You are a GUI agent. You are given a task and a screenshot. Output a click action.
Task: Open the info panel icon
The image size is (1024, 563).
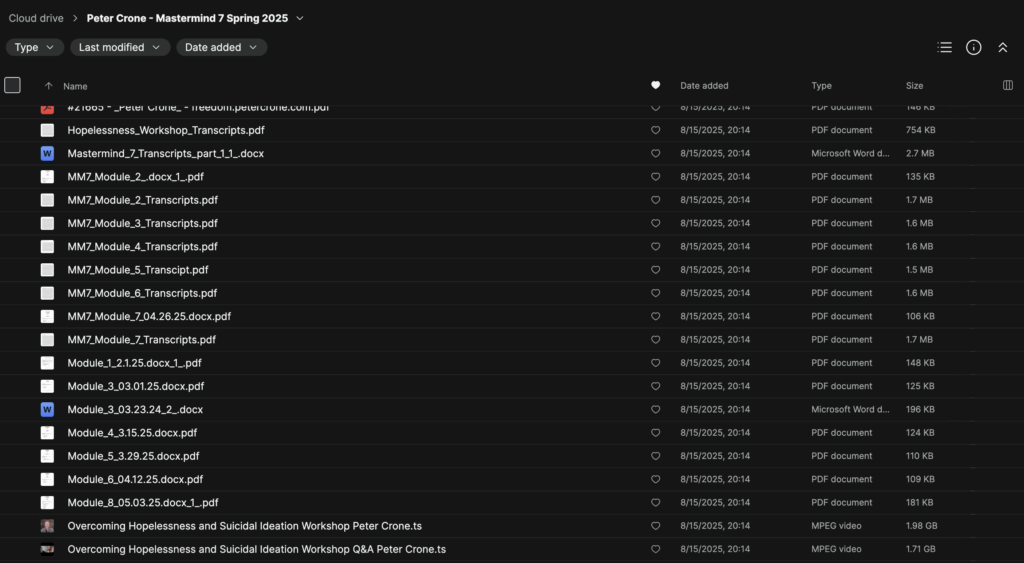pyautogui.click(x=973, y=47)
